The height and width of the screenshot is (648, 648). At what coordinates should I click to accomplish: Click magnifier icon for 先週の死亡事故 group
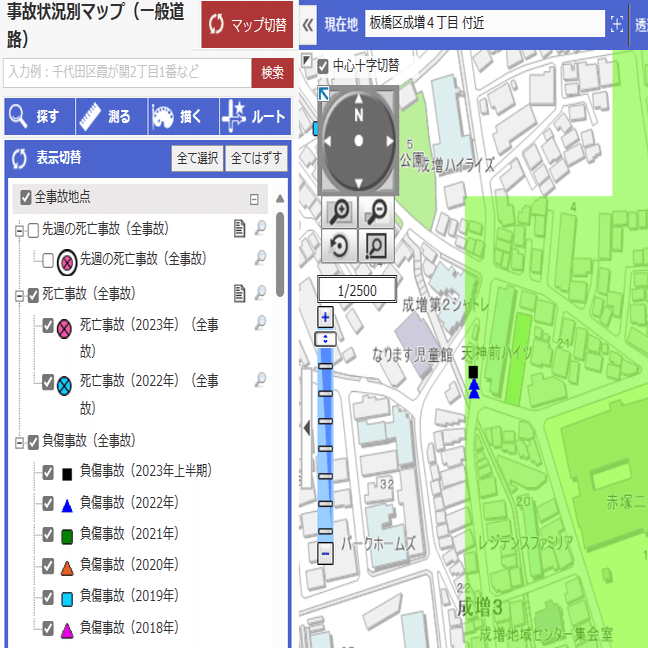260,227
